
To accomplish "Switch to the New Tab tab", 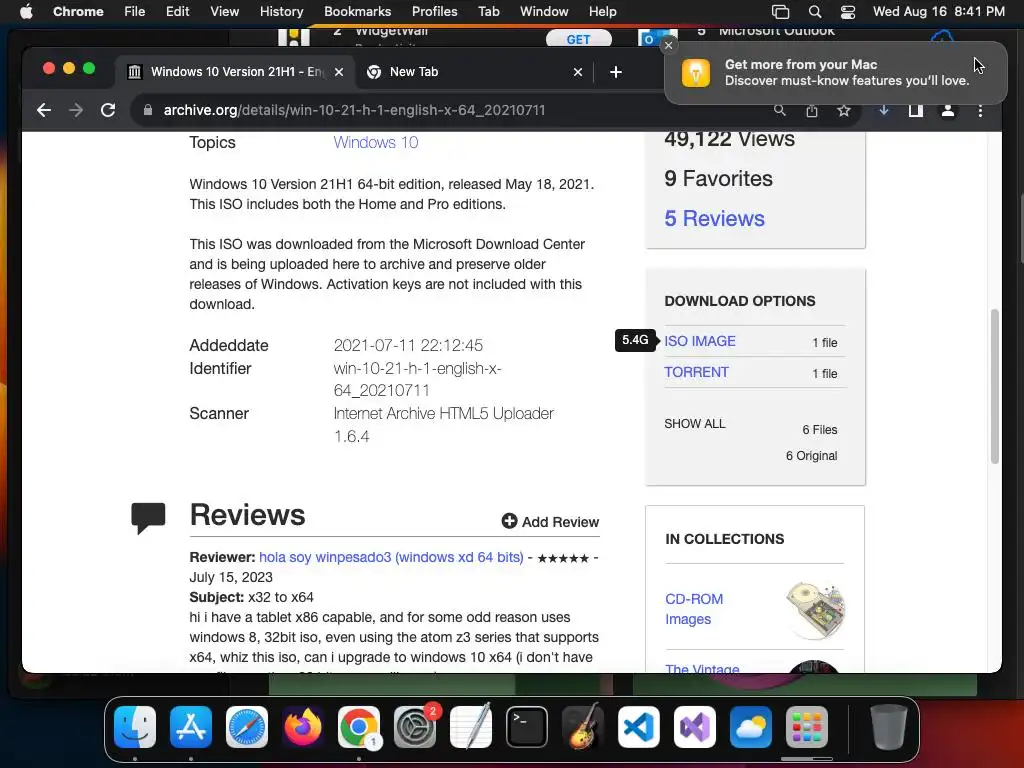I will click(x=473, y=72).
